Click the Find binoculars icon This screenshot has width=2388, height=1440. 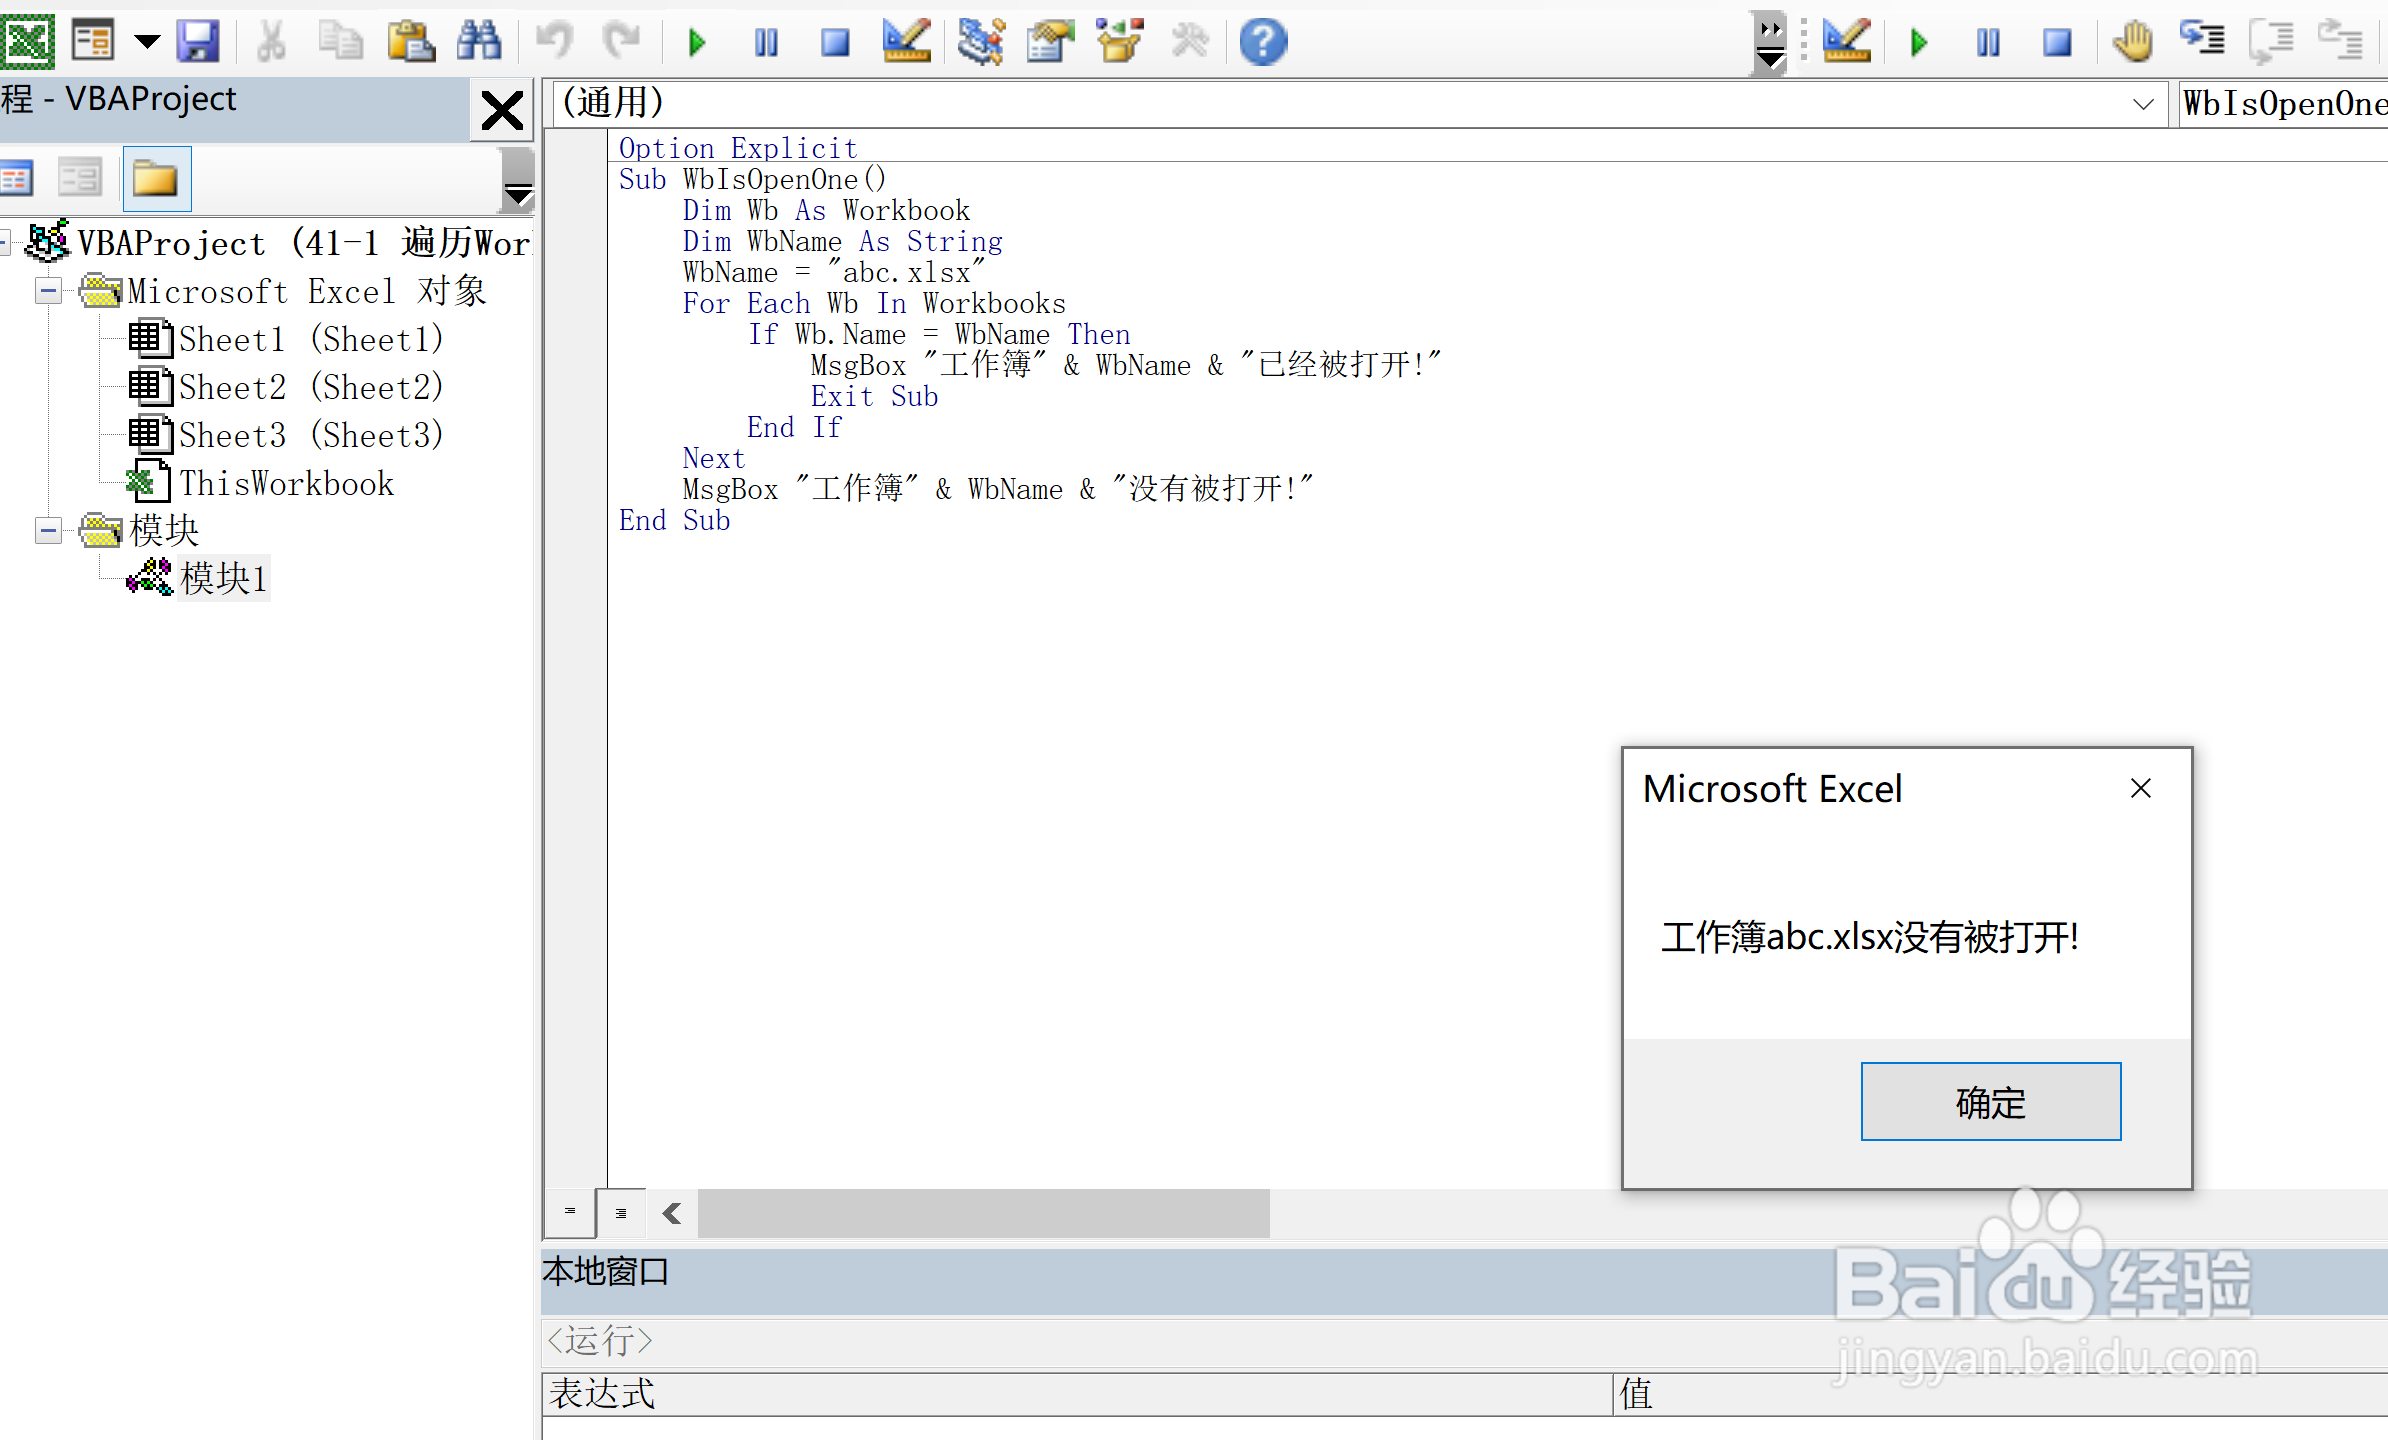(479, 42)
